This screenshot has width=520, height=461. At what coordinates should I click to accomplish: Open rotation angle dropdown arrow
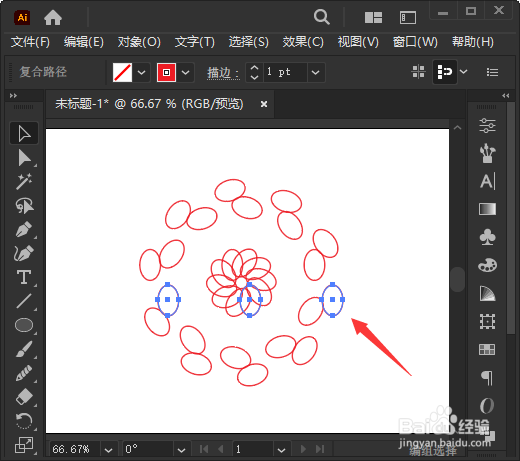click(x=181, y=450)
